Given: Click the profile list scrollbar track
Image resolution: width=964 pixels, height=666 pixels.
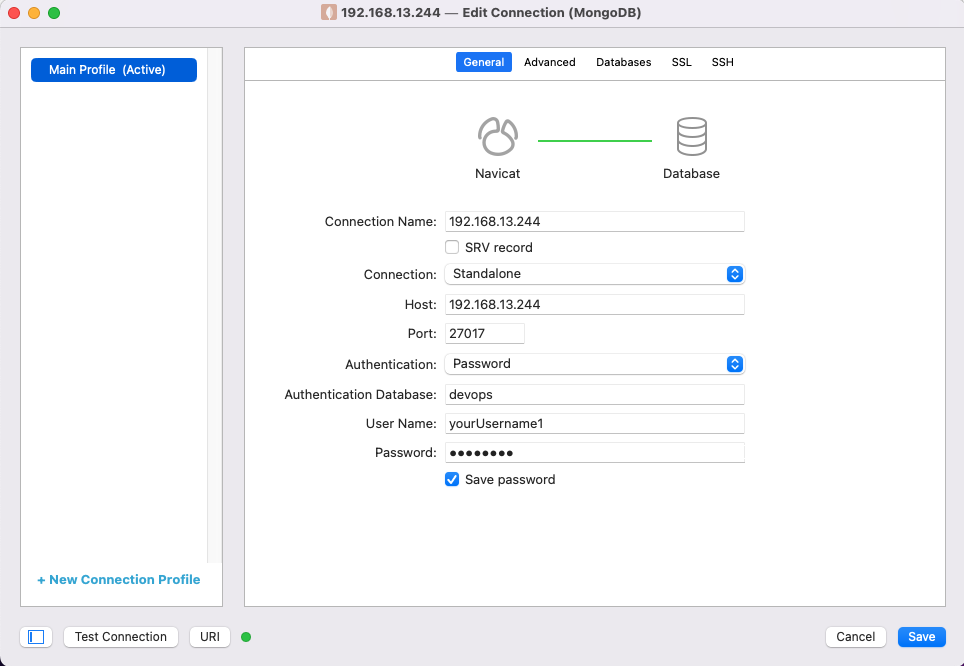Looking at the screenshot, I should click(x=215, y=307).
